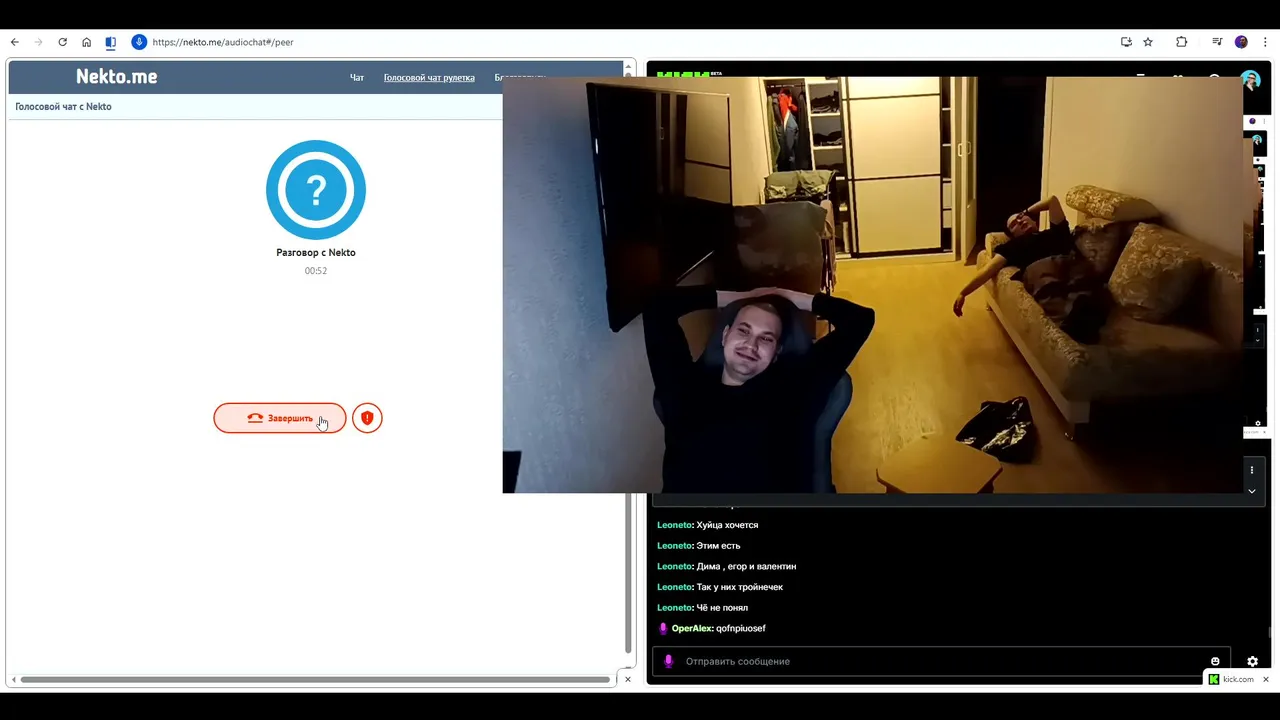The width and height of the screenshot is (1280, 720).
Task: Close the left pane with the X
Action: click(628, 679)
